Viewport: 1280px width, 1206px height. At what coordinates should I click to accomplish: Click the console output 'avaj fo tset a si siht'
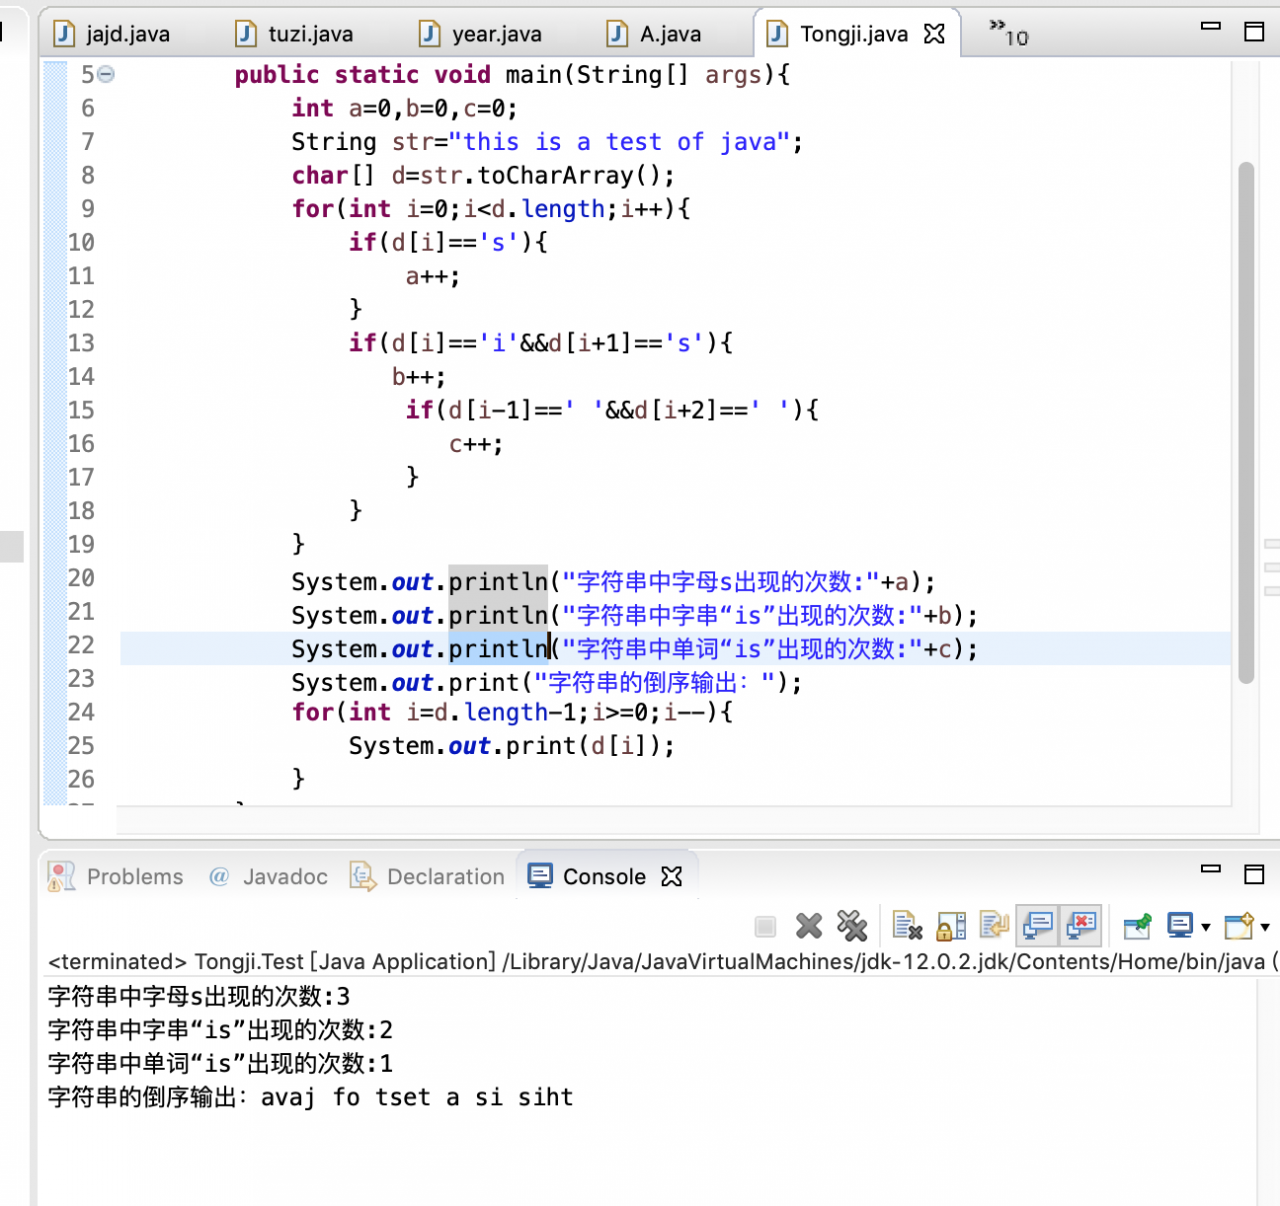tap(418, 1098)
